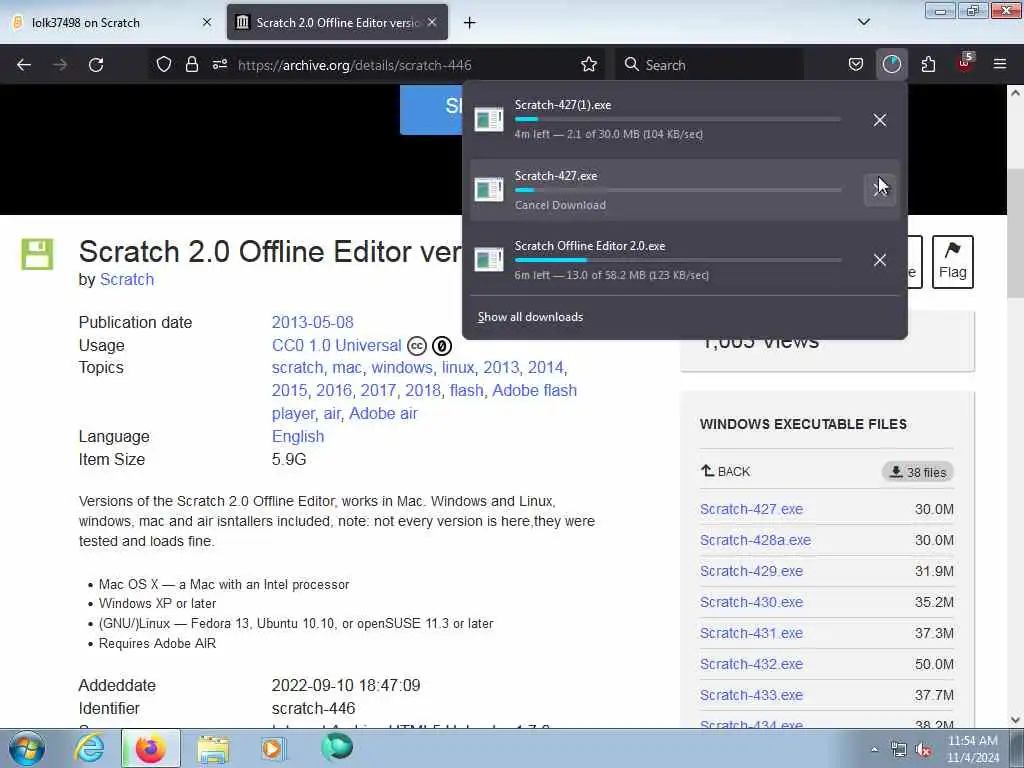This screenshot has width=1024, height=768.
Task: Close the Scratch 2.0 Offline Editor tab
Action: coord(432,22)
